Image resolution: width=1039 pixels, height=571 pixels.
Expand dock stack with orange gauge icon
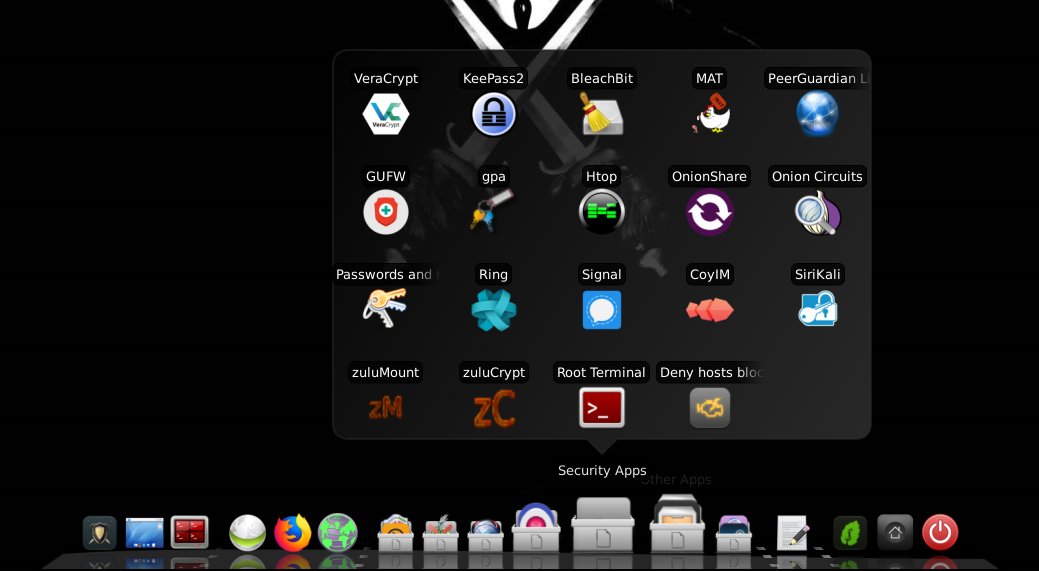[396, 534]
